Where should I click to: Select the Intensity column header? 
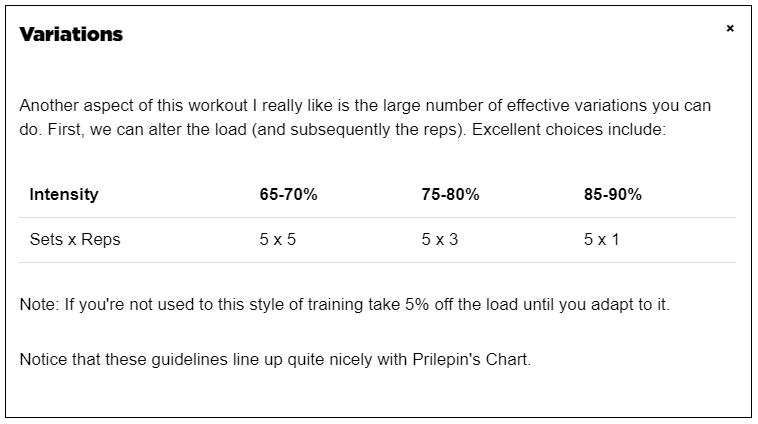click(x=64, y=194)
